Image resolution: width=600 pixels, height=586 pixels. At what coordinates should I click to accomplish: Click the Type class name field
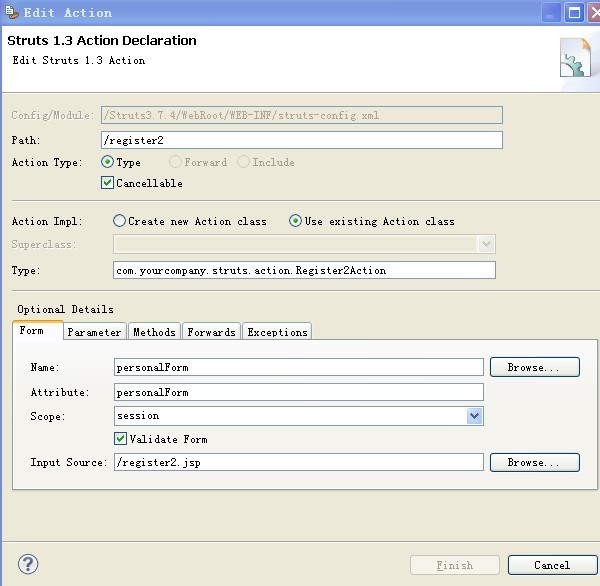pyautogui.click(x=305, y=270)
